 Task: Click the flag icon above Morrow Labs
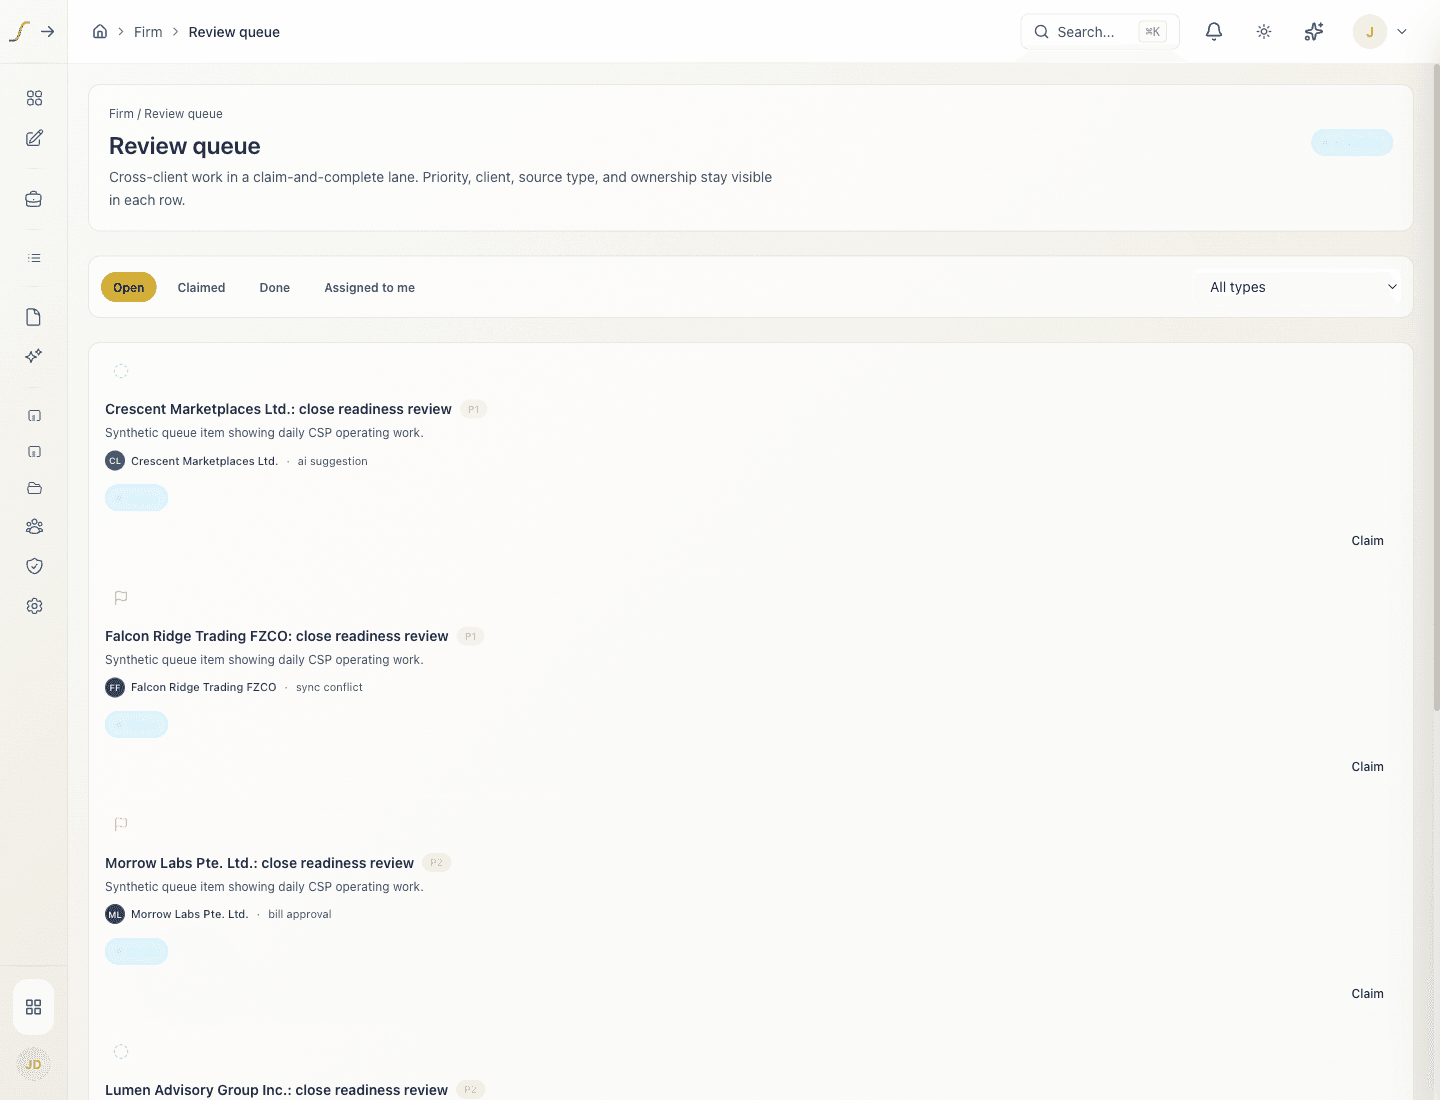pos(121,825)
